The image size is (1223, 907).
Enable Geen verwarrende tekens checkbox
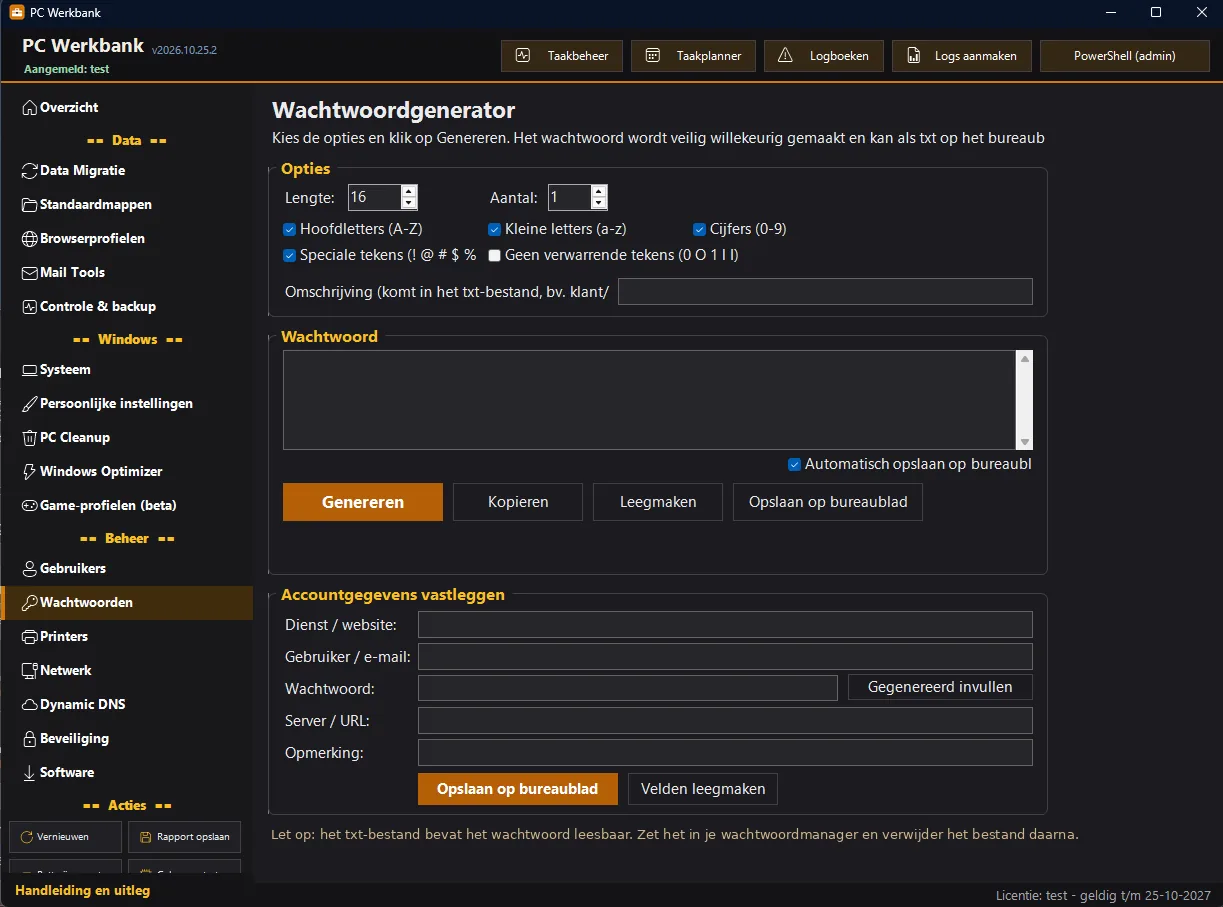pyautogui.click(x=494, y=255)
